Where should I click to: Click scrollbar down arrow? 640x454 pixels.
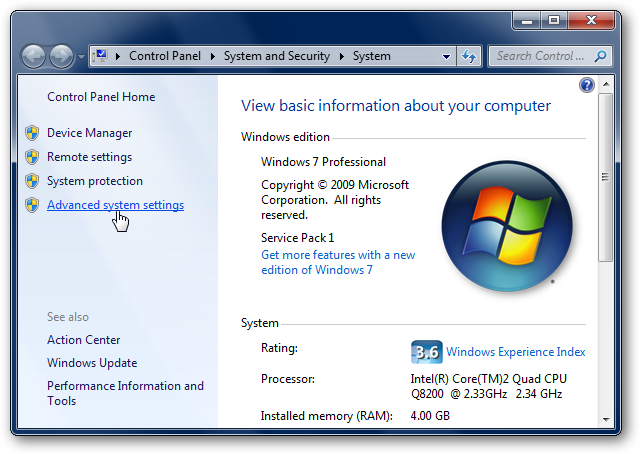606,420
